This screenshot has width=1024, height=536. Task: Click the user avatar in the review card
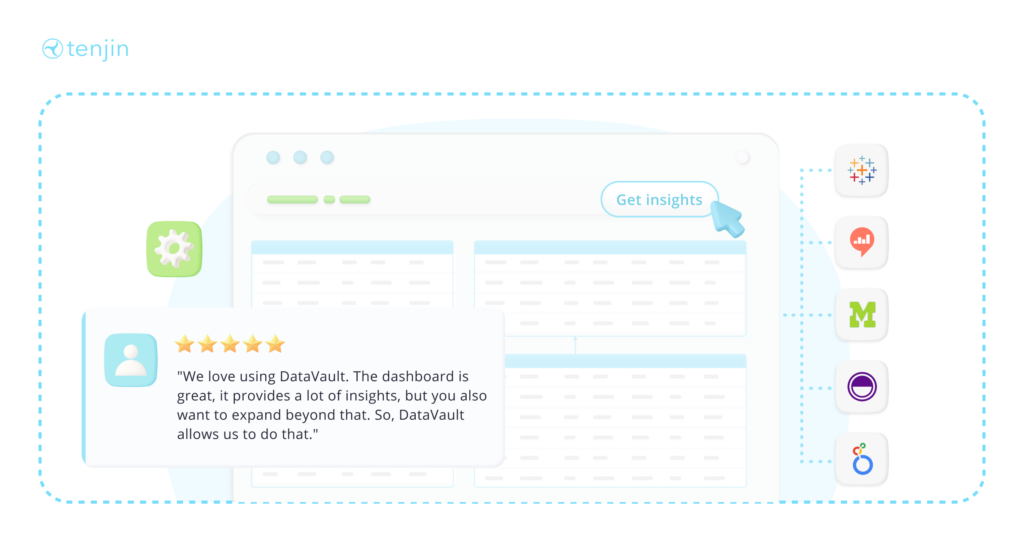(x=131, y=360)
